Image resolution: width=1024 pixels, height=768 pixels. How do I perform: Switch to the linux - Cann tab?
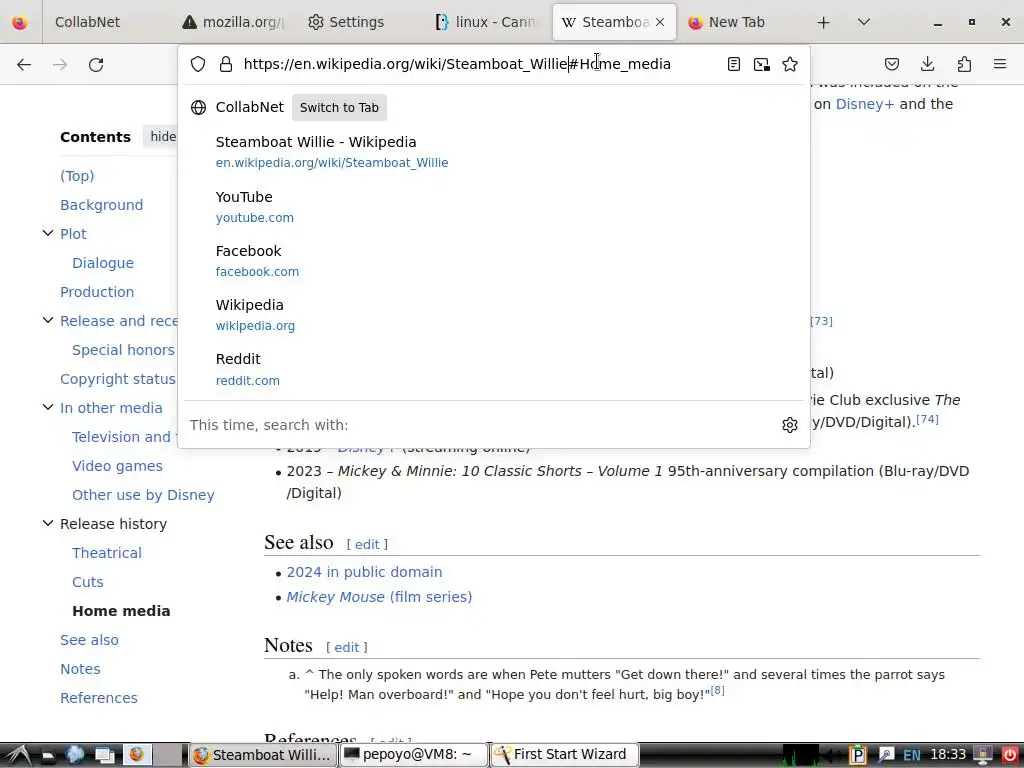coord(487,22)
